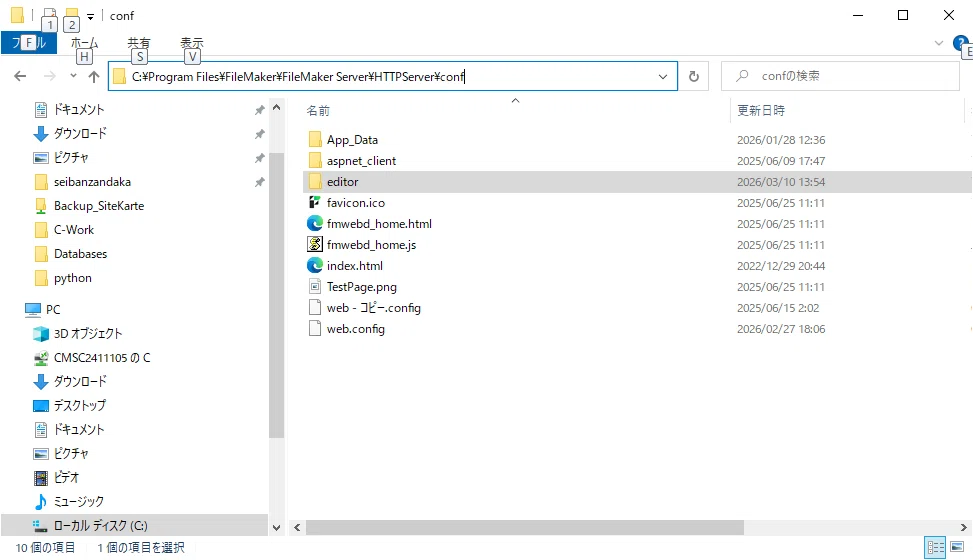Open the 共有 ribbon tab
The width and height of the screenshot is (973, 560).
pos(139,43)
